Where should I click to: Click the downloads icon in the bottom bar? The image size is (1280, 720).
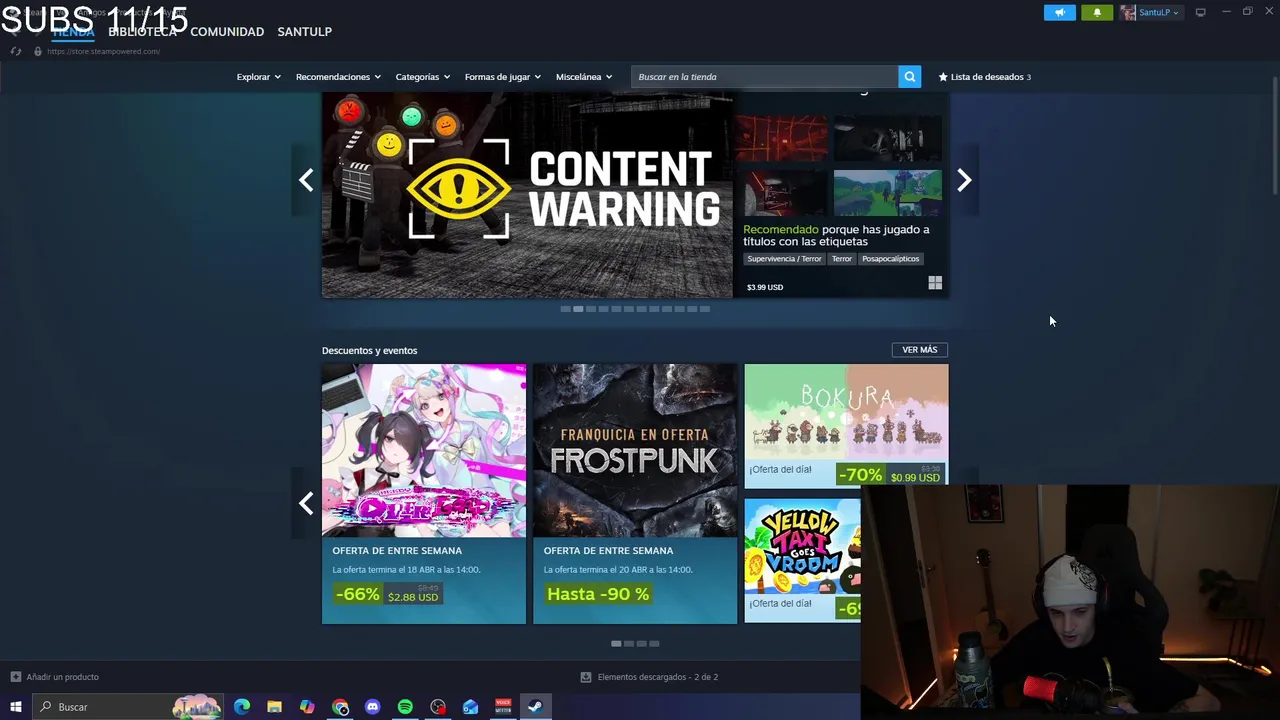[586, 677]
